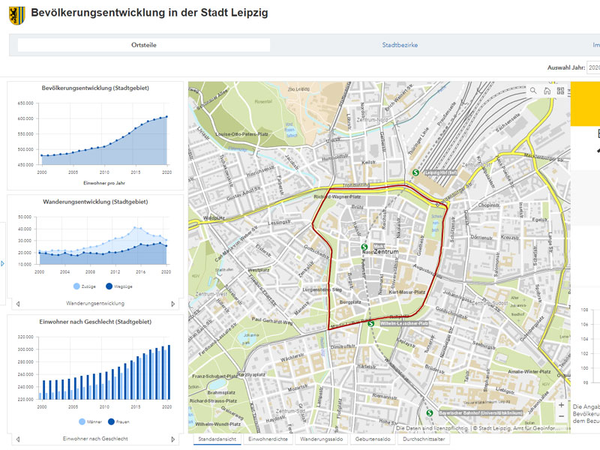Click the Zentrum label on the map

tap(386, 251)
